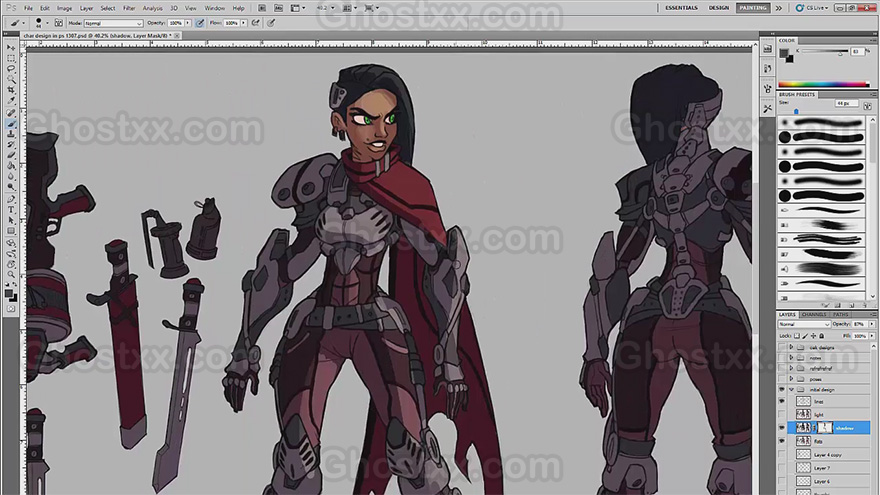Select the Zoom tool in toolbox
The width and height of the screenshot is (880, 495).
coord(11,275)
